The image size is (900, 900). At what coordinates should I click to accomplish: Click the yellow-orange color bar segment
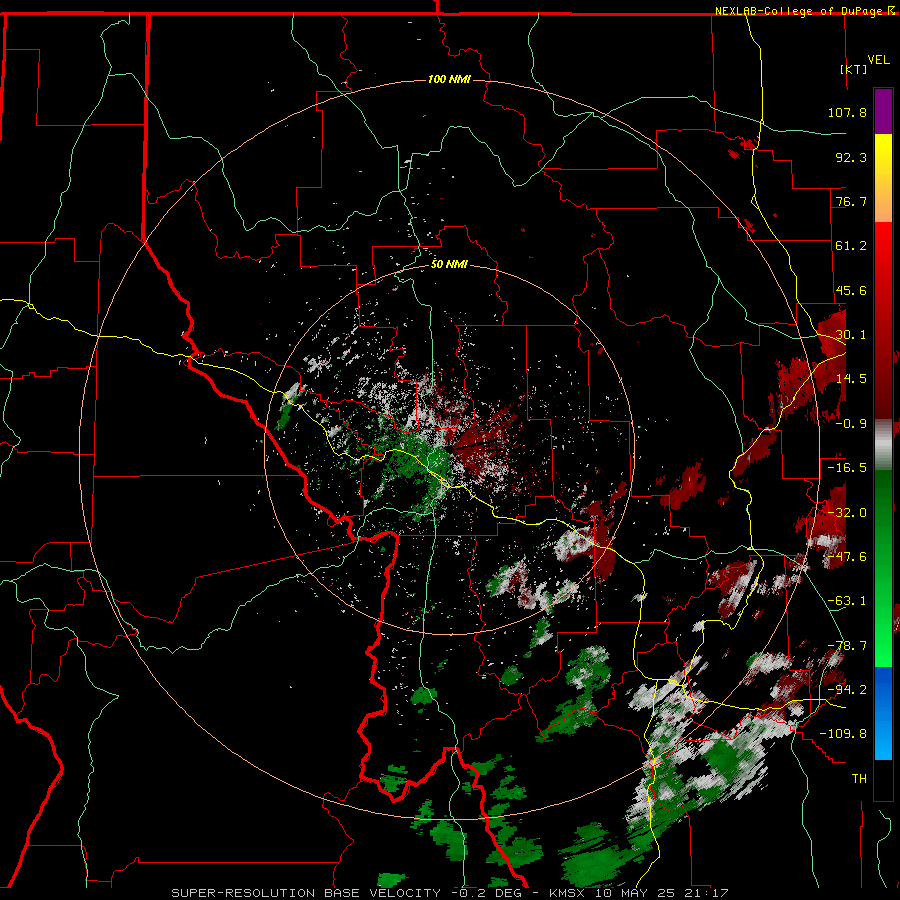pos(883,178)
